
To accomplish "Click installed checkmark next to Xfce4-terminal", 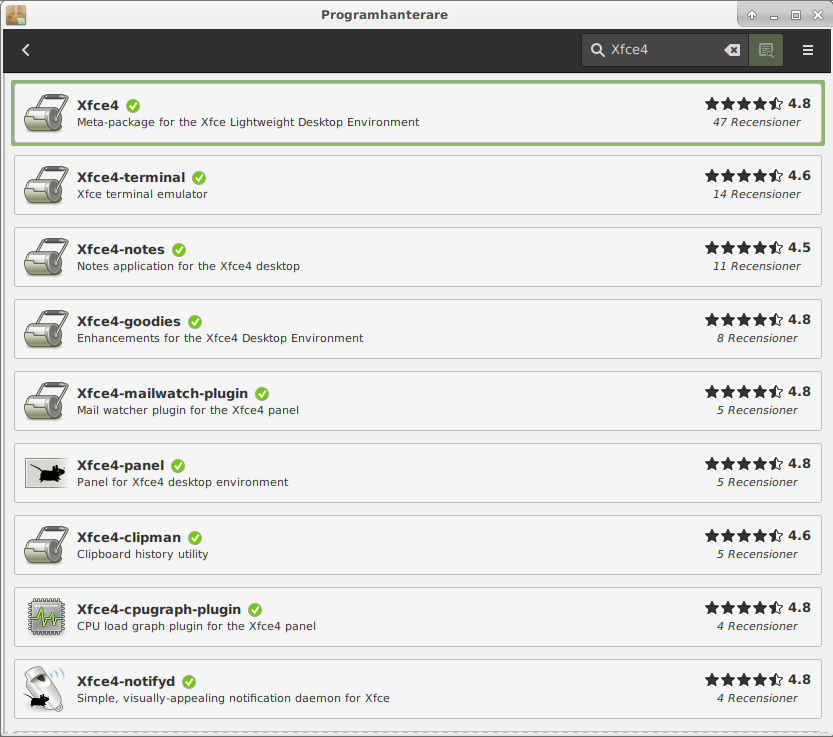I will [x=199, y=178].
